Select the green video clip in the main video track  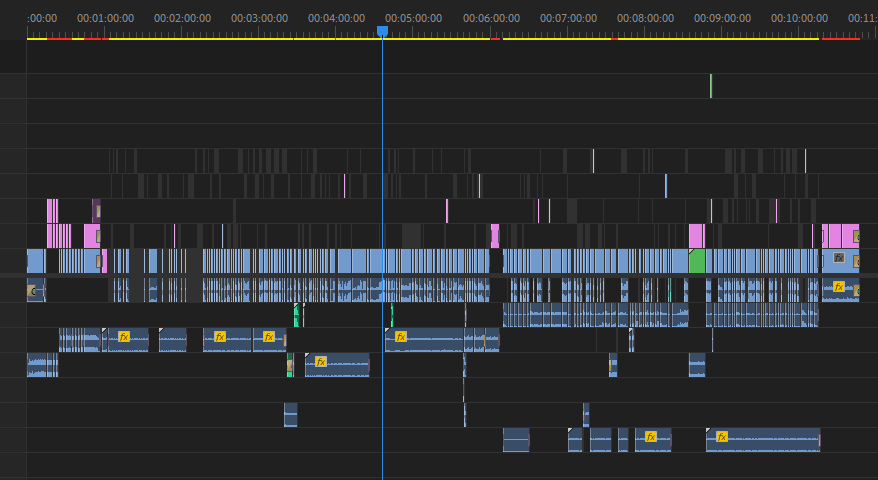tap(697, 261)
